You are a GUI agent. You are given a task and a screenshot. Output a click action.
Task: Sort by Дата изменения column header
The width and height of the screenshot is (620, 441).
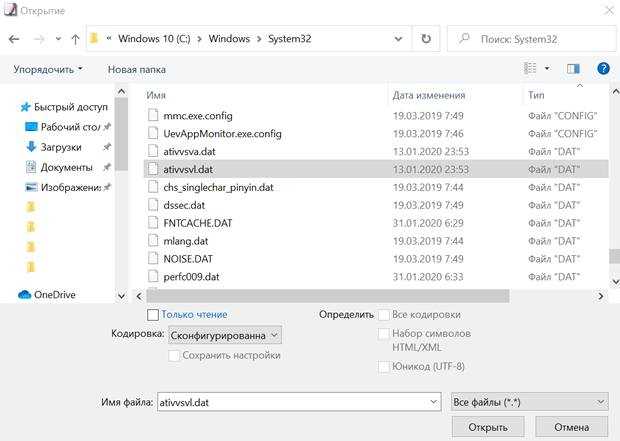429,95
